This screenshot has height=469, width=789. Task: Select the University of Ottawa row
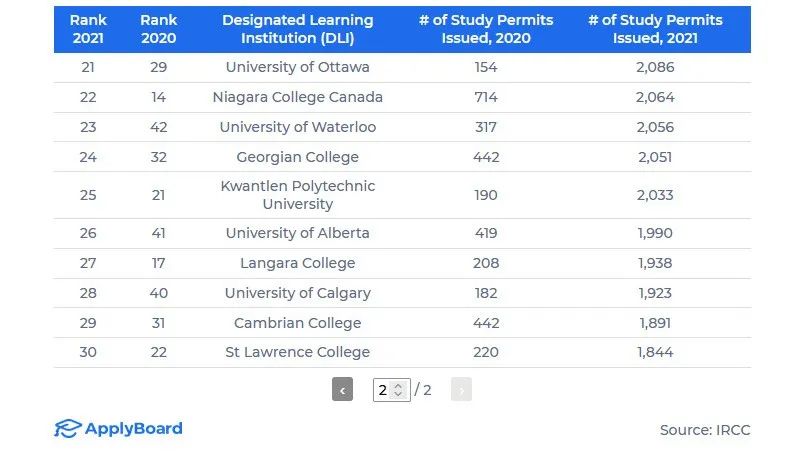point(297,67)
